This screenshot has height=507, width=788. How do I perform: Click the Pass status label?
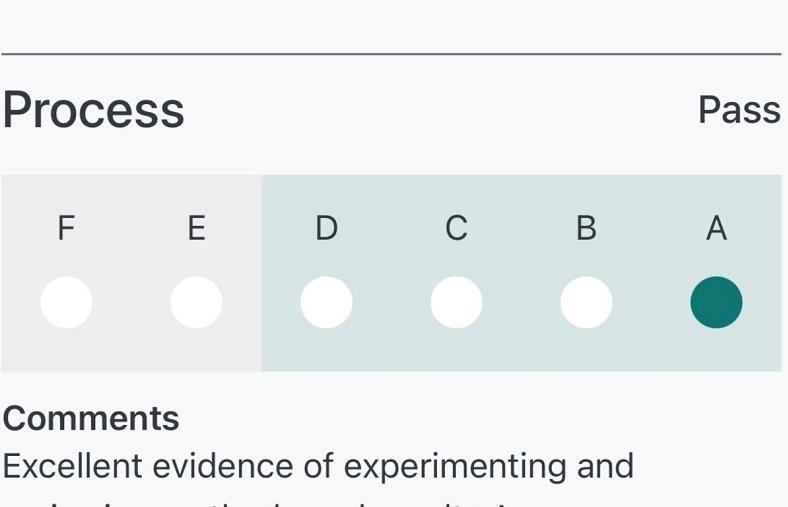[739, 110]
